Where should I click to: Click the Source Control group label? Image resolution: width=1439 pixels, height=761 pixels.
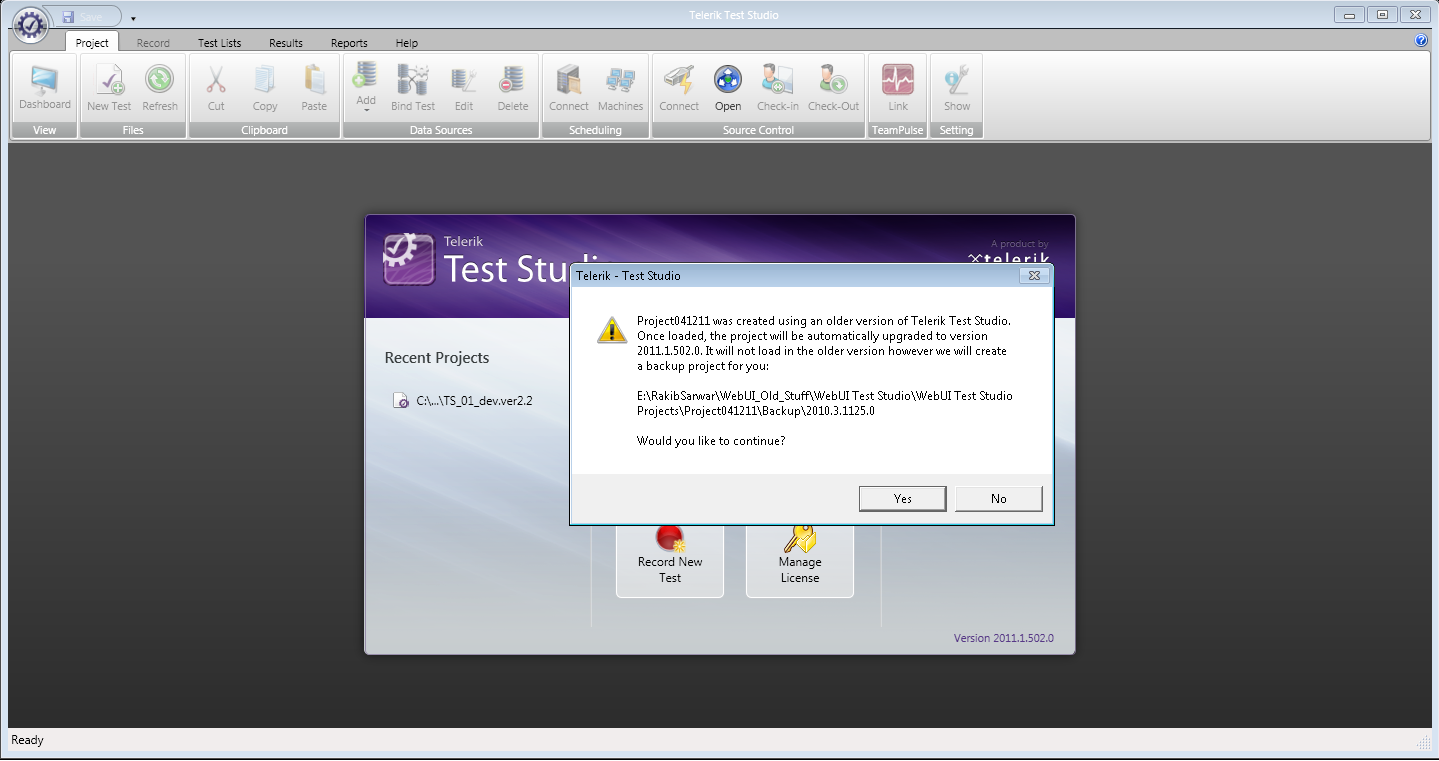point(759,130)
